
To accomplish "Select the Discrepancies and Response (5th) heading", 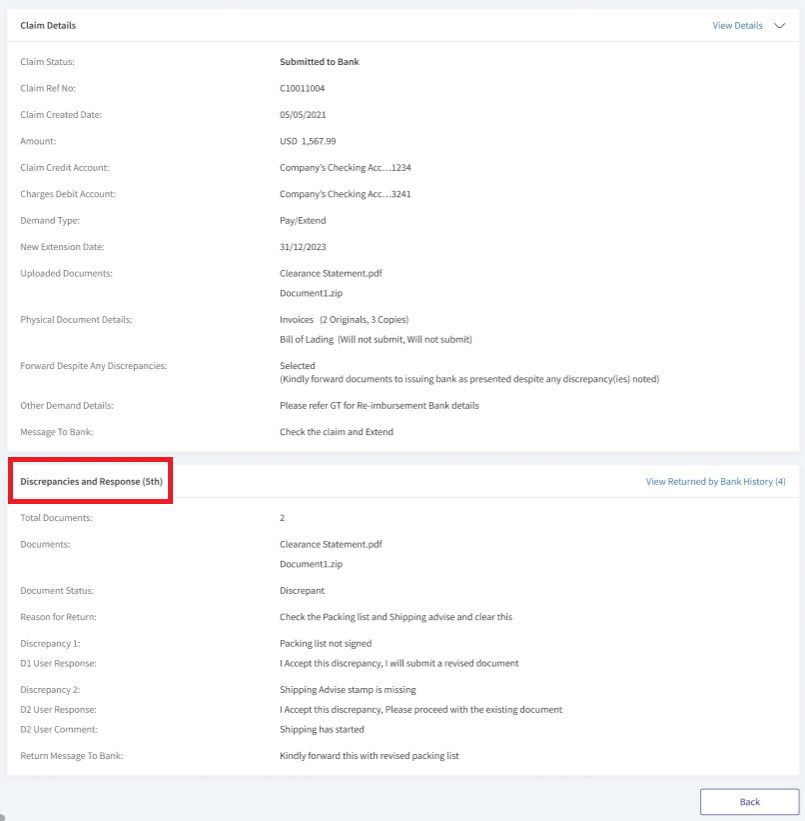I will 91,482.
